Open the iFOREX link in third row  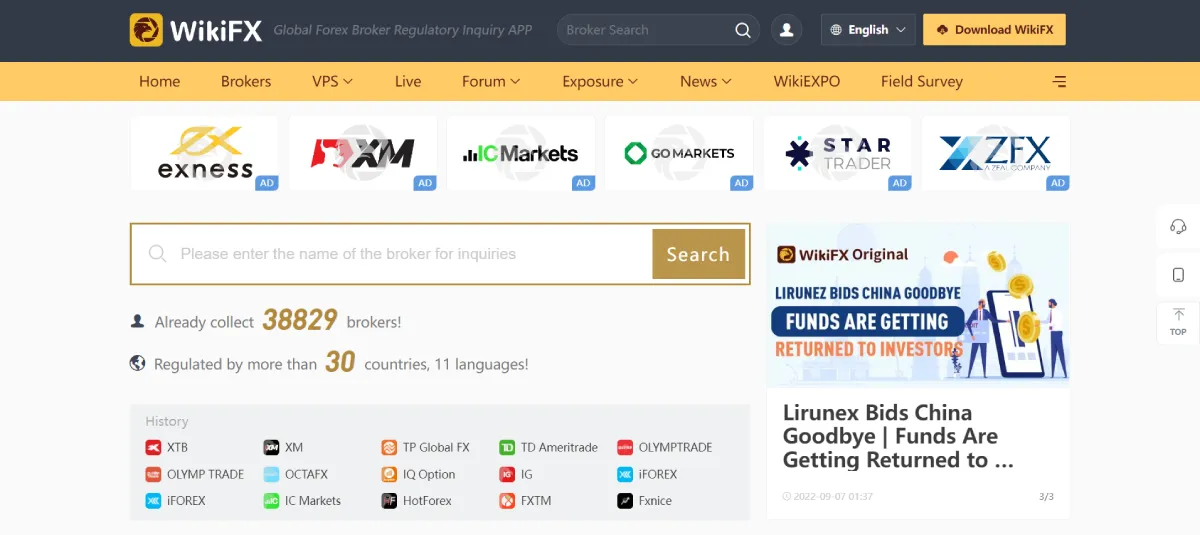[x=175, y=501]
